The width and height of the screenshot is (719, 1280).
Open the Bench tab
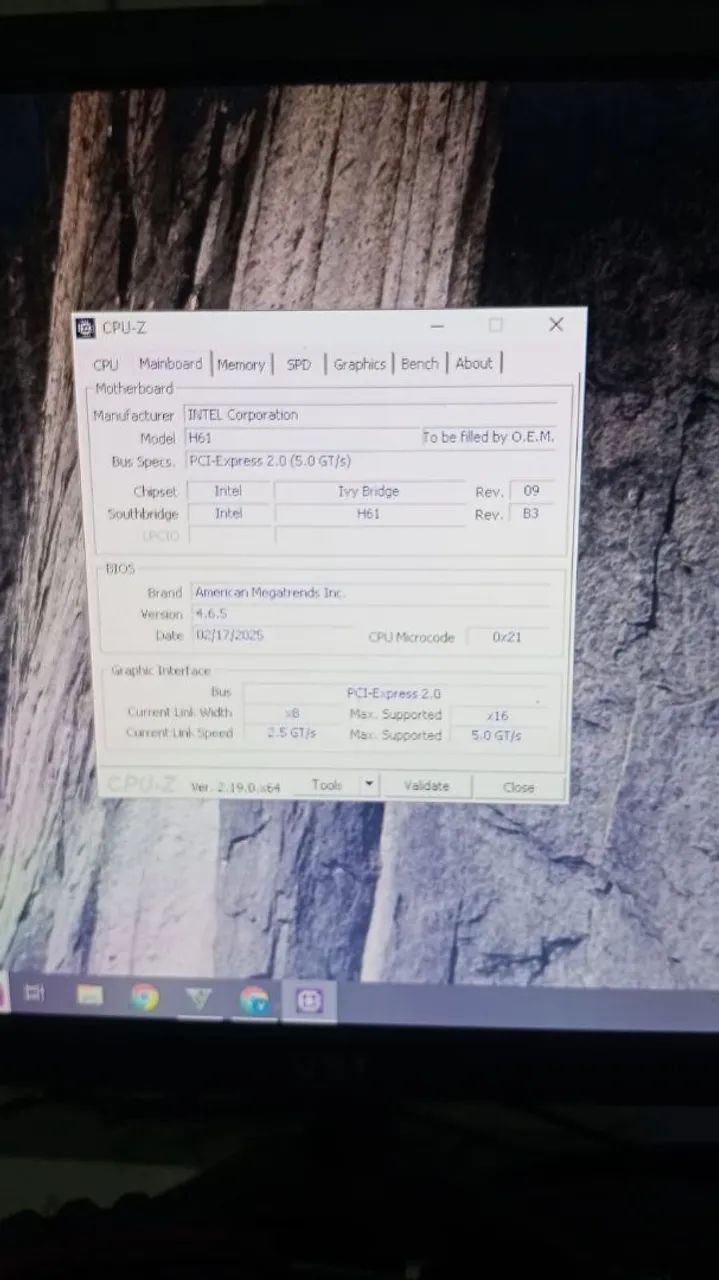419,364
